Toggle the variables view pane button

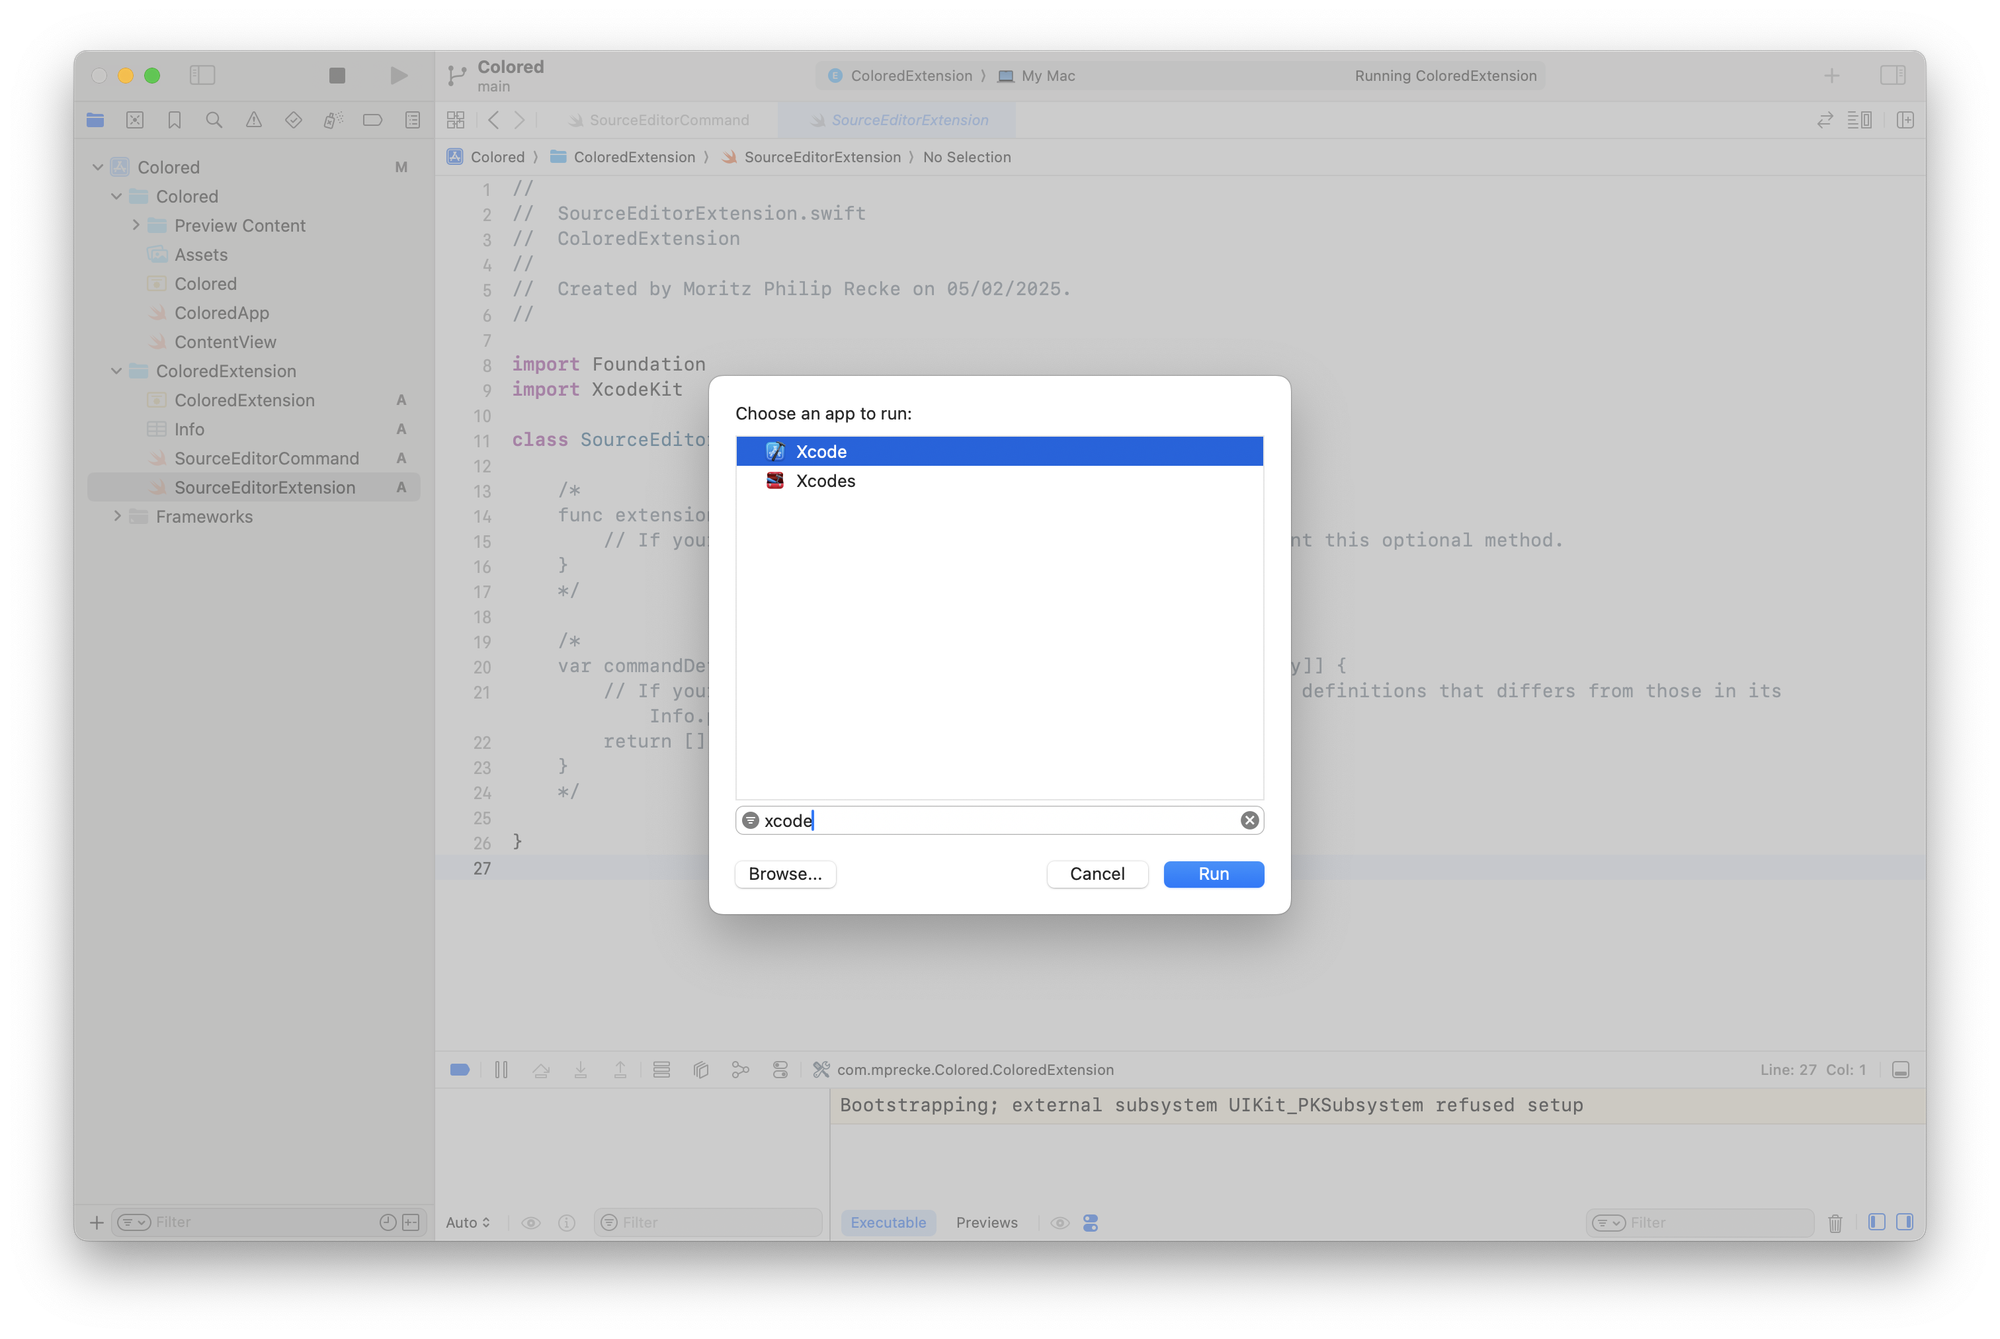(1877, 1222)
